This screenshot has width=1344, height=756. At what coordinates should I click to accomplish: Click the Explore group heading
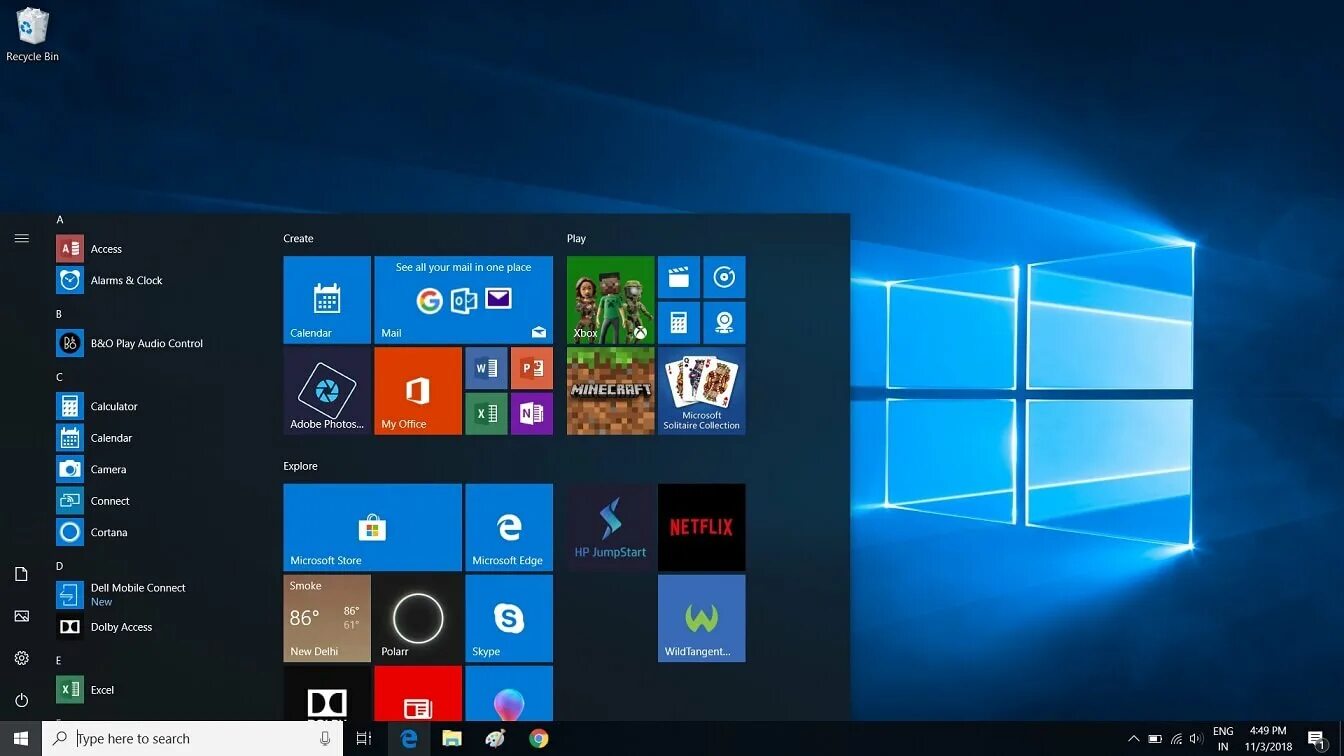pos(300,466)
